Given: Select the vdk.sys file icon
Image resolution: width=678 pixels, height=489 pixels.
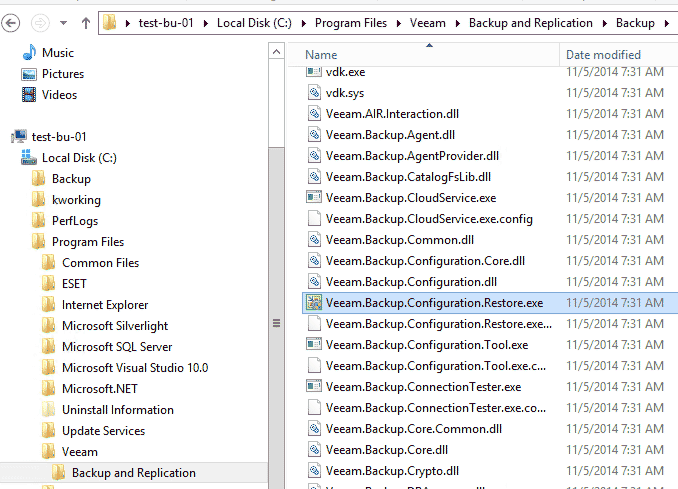Looking at the screenshot, I should click(x=314, y=93).
